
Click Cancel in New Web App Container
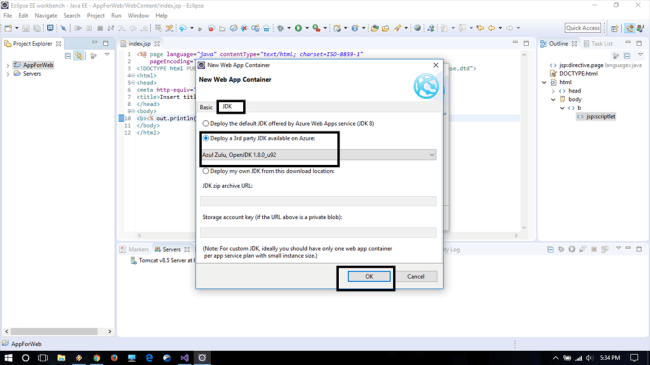pyautogui.click(x=415, y=277)
